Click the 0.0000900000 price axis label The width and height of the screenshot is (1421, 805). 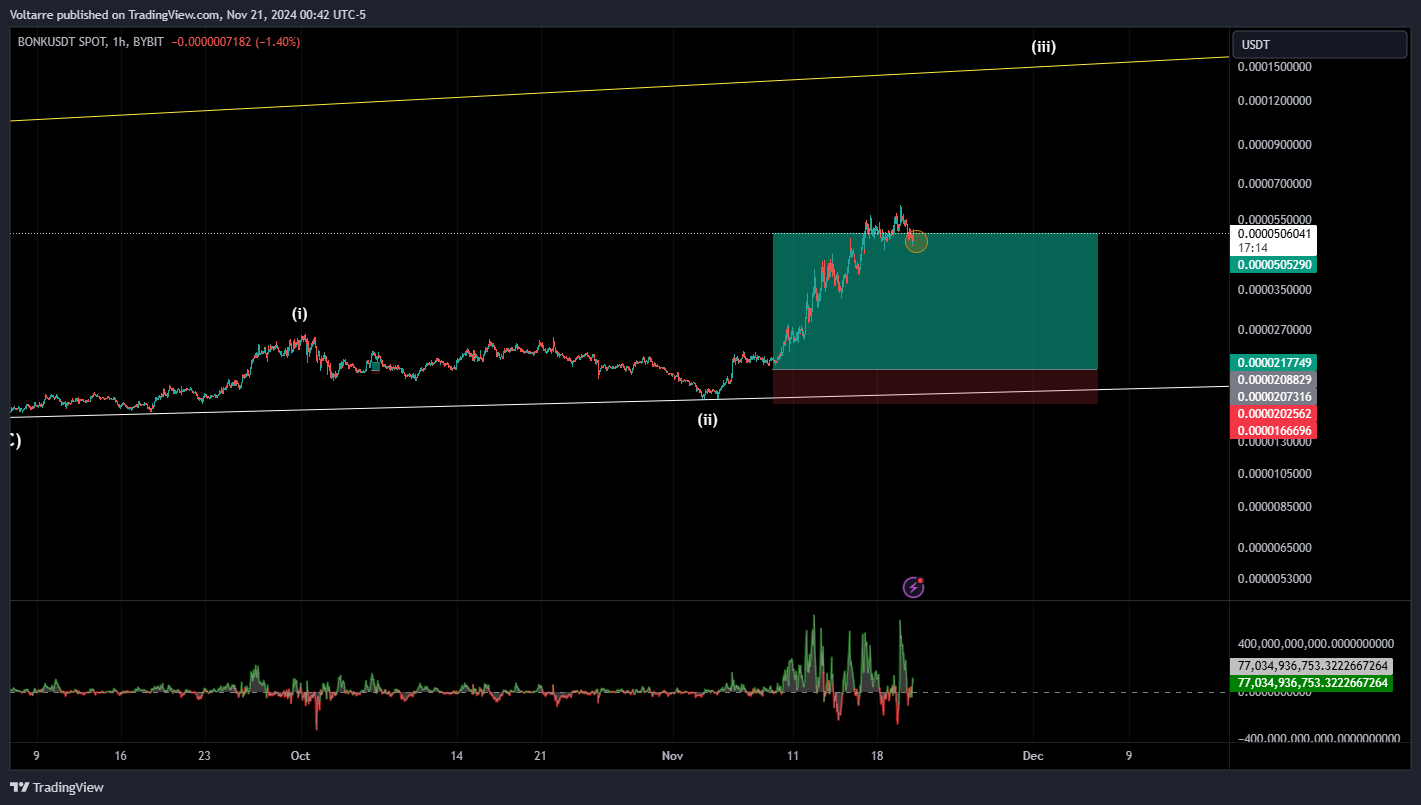(1274, 145)
